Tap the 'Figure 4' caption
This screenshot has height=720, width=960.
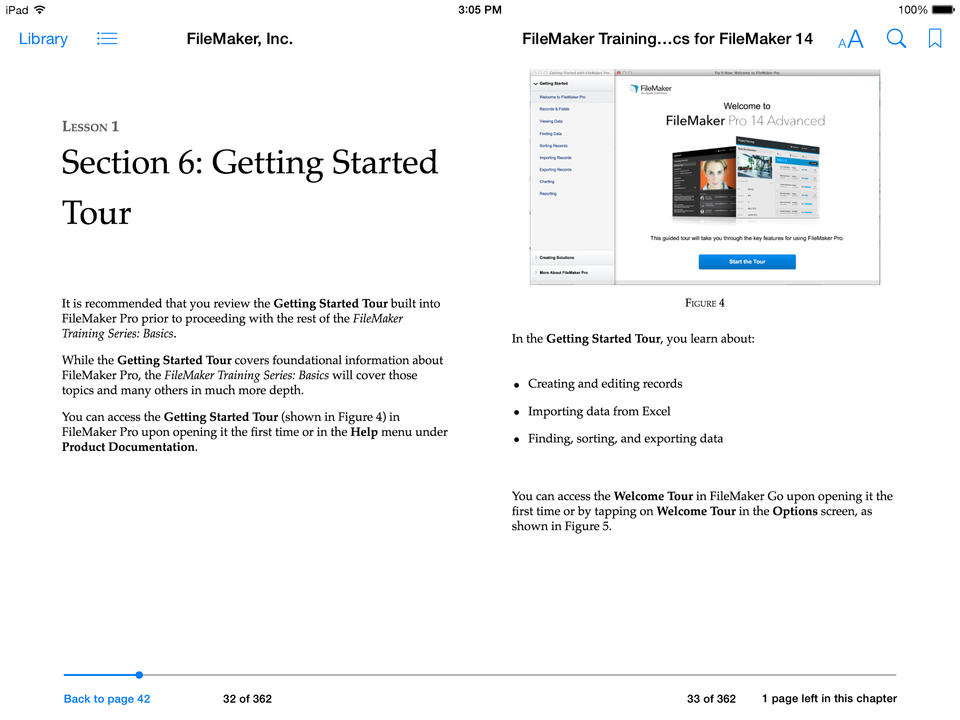click(x=705, y=303)
